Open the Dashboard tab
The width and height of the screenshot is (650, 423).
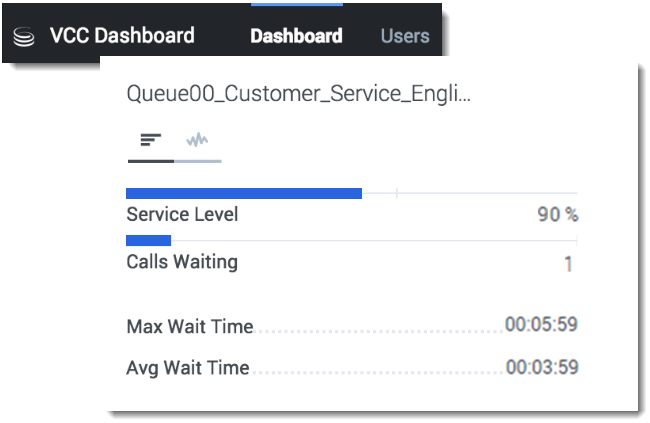tap(296, 36)
